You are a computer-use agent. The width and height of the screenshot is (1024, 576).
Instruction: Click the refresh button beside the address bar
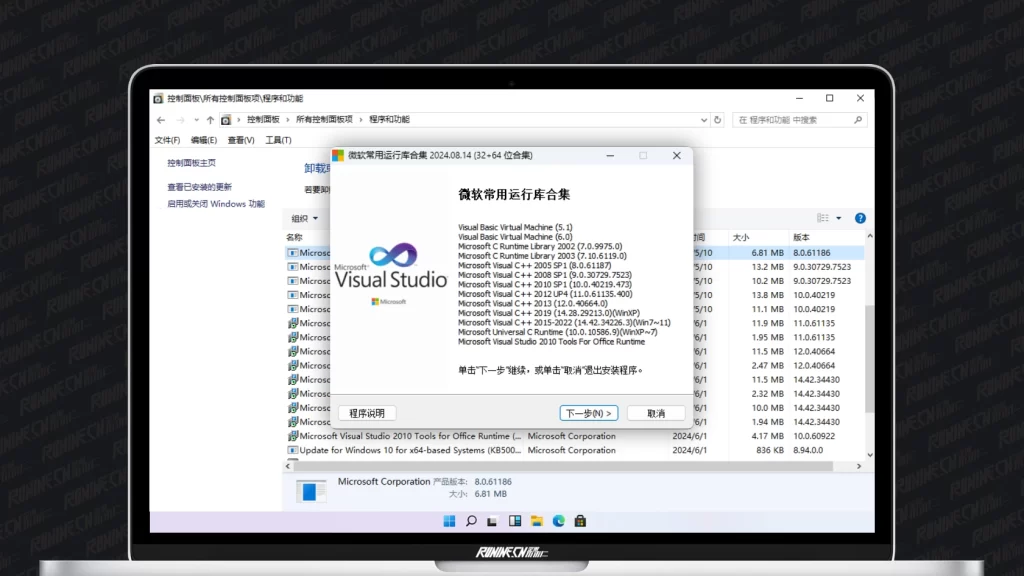pos(717,119)
